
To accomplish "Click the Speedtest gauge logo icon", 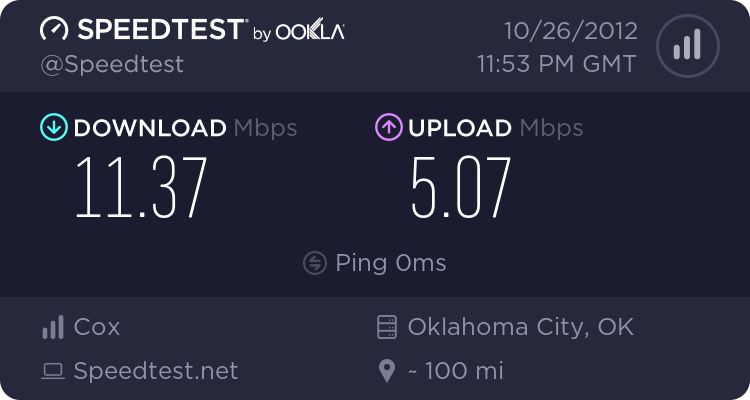I will (x=54, y=31).
